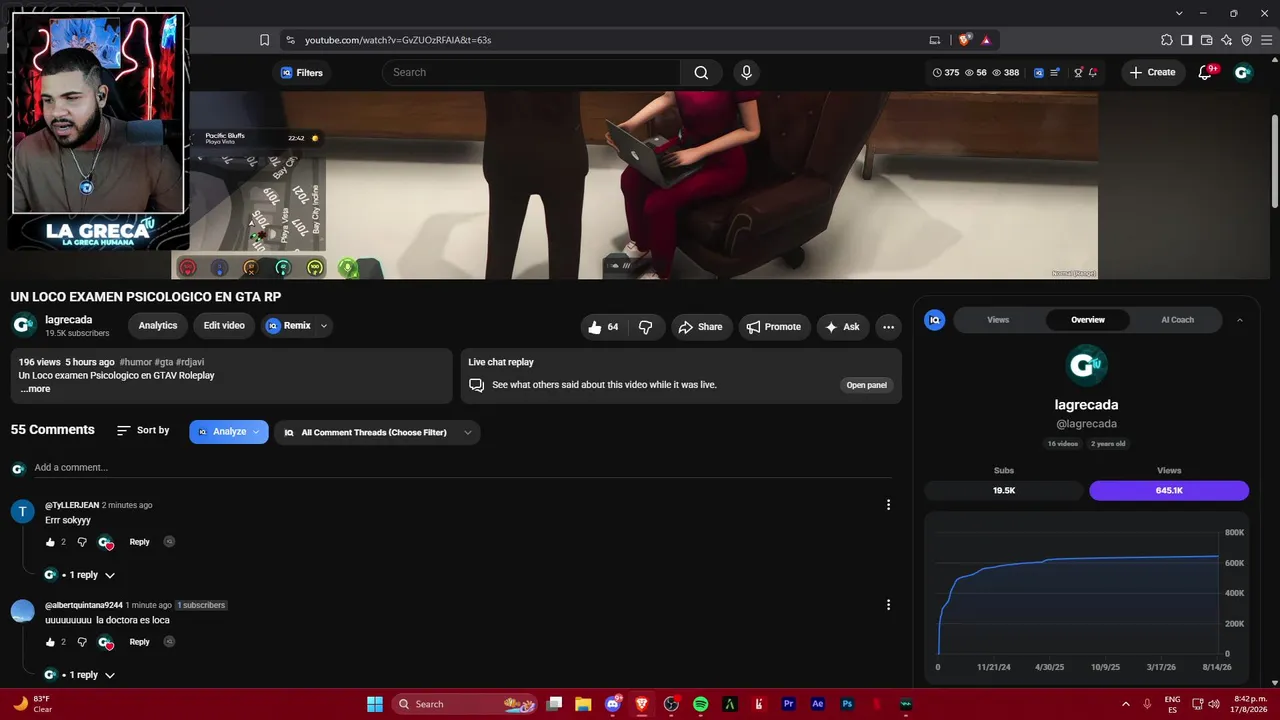Open the Create button
1280x720 pixels.
pyautogui.click(x=1152, y=73)
